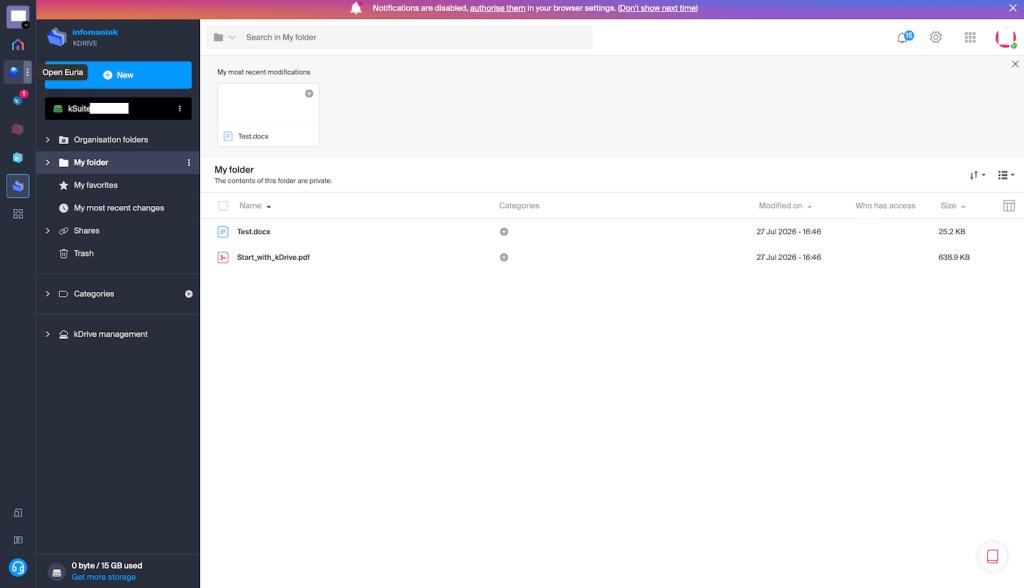
Task: Click the Search in My folder field
Action: click(x=417, y=37)
